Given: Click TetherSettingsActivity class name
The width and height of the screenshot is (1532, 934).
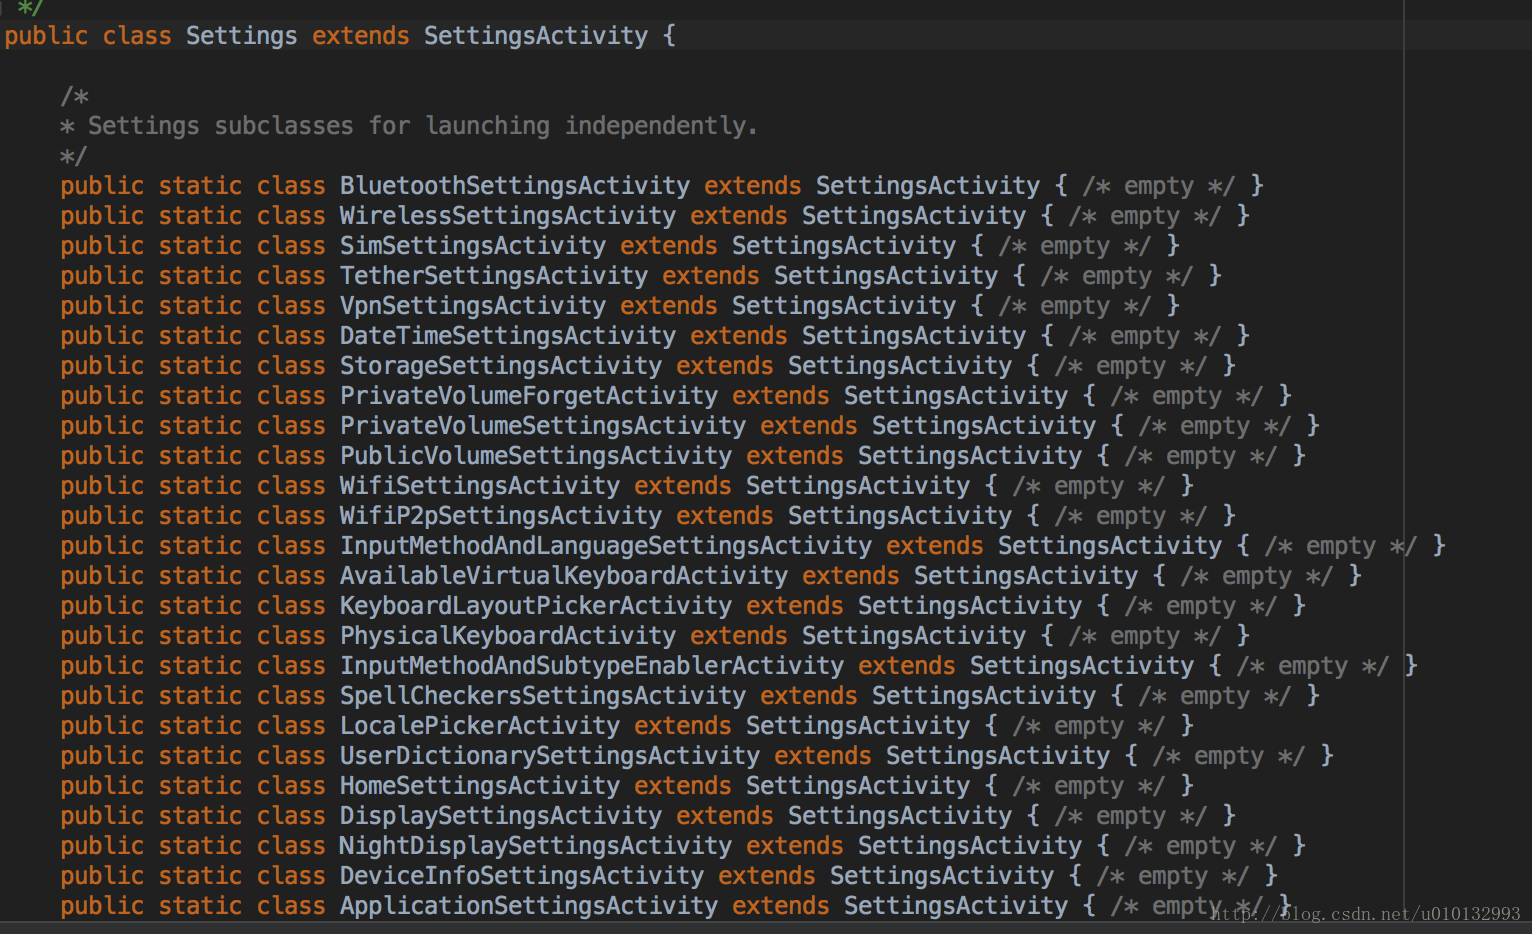Looking at the screenshot, I should point(494,276).
